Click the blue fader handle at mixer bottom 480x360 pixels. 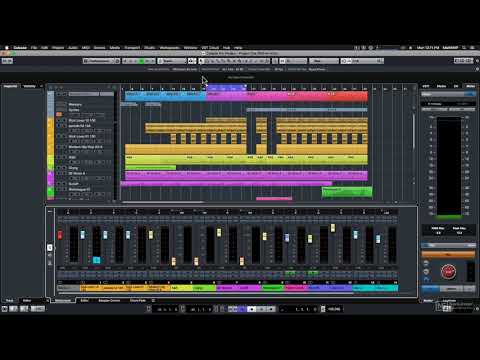tap(97, 260)
